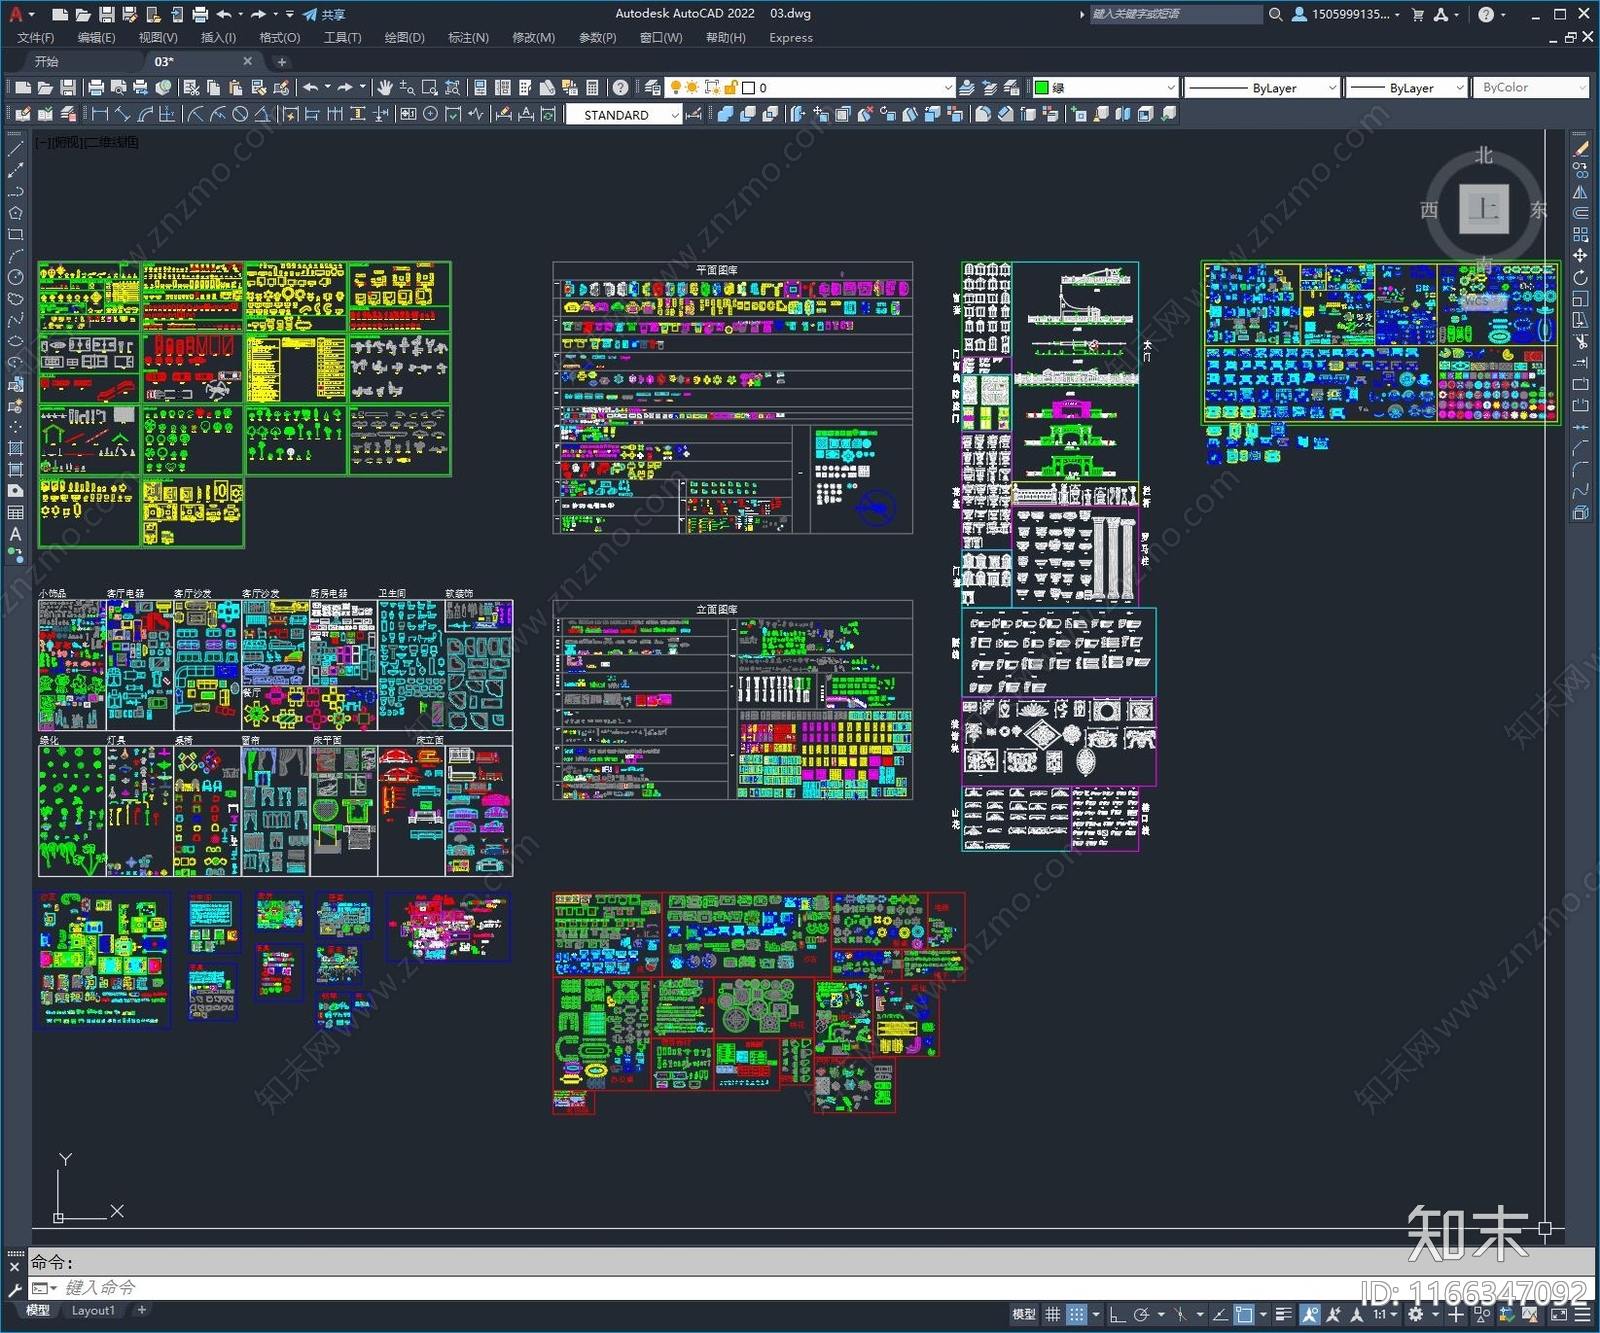
Task: Click the Undo arrow in standard toolbar
Action: click(x=311, y=88)
